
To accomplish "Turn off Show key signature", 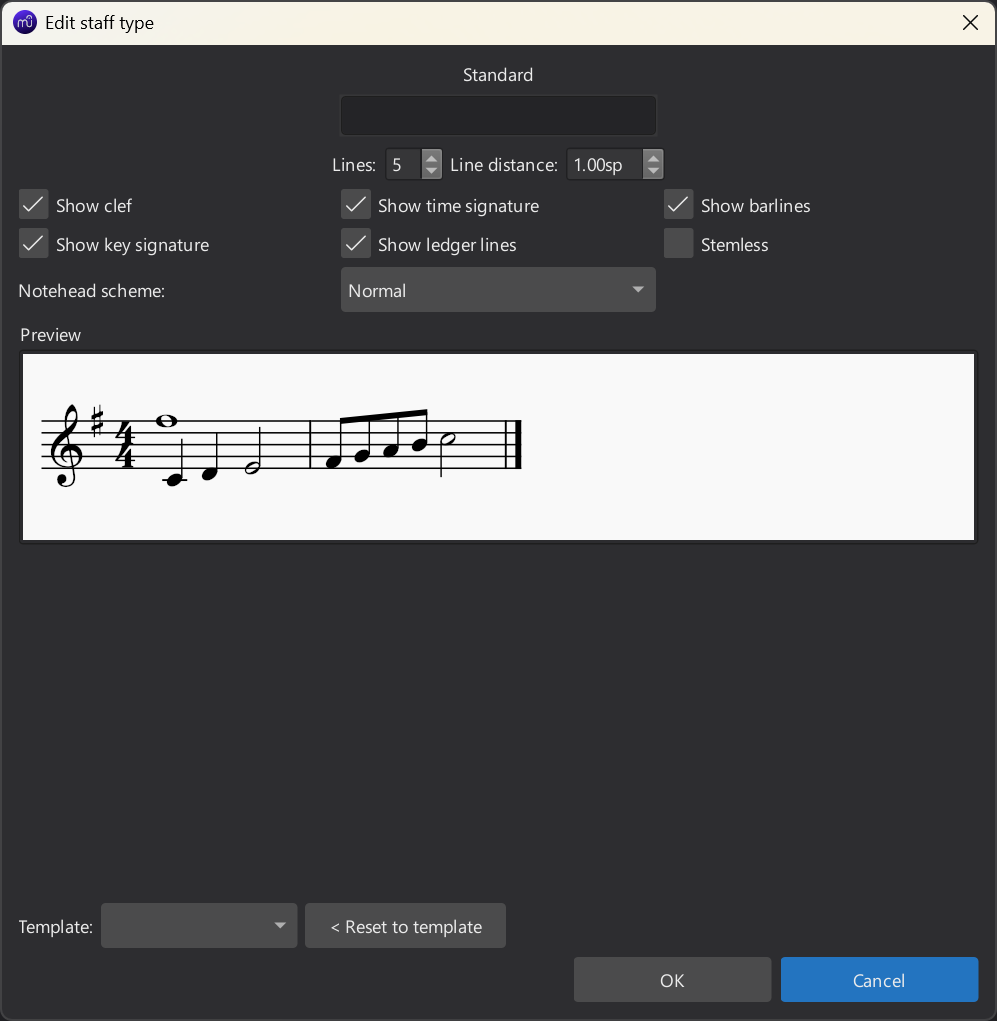I will [x=34, y=244].
